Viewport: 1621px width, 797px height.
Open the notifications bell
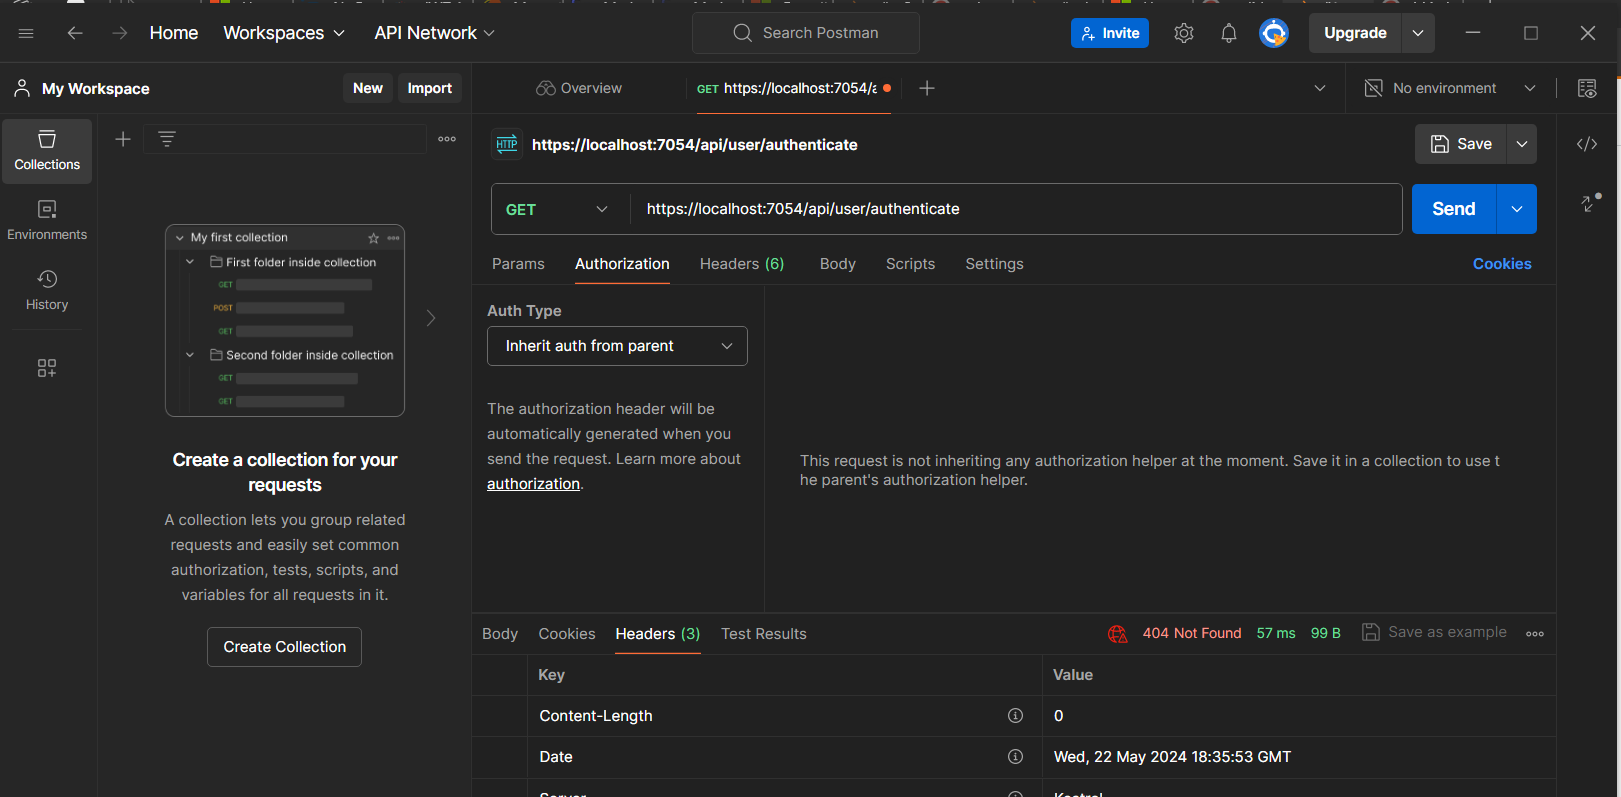pyautogui.click(x=1229, y=33)
